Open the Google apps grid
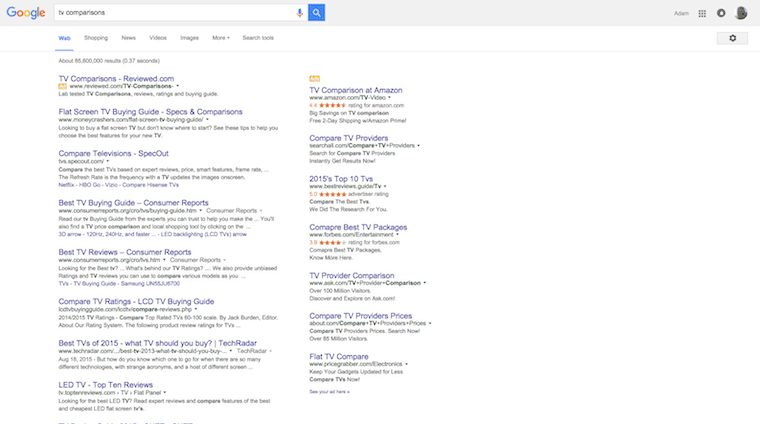 tap(702, 13)
